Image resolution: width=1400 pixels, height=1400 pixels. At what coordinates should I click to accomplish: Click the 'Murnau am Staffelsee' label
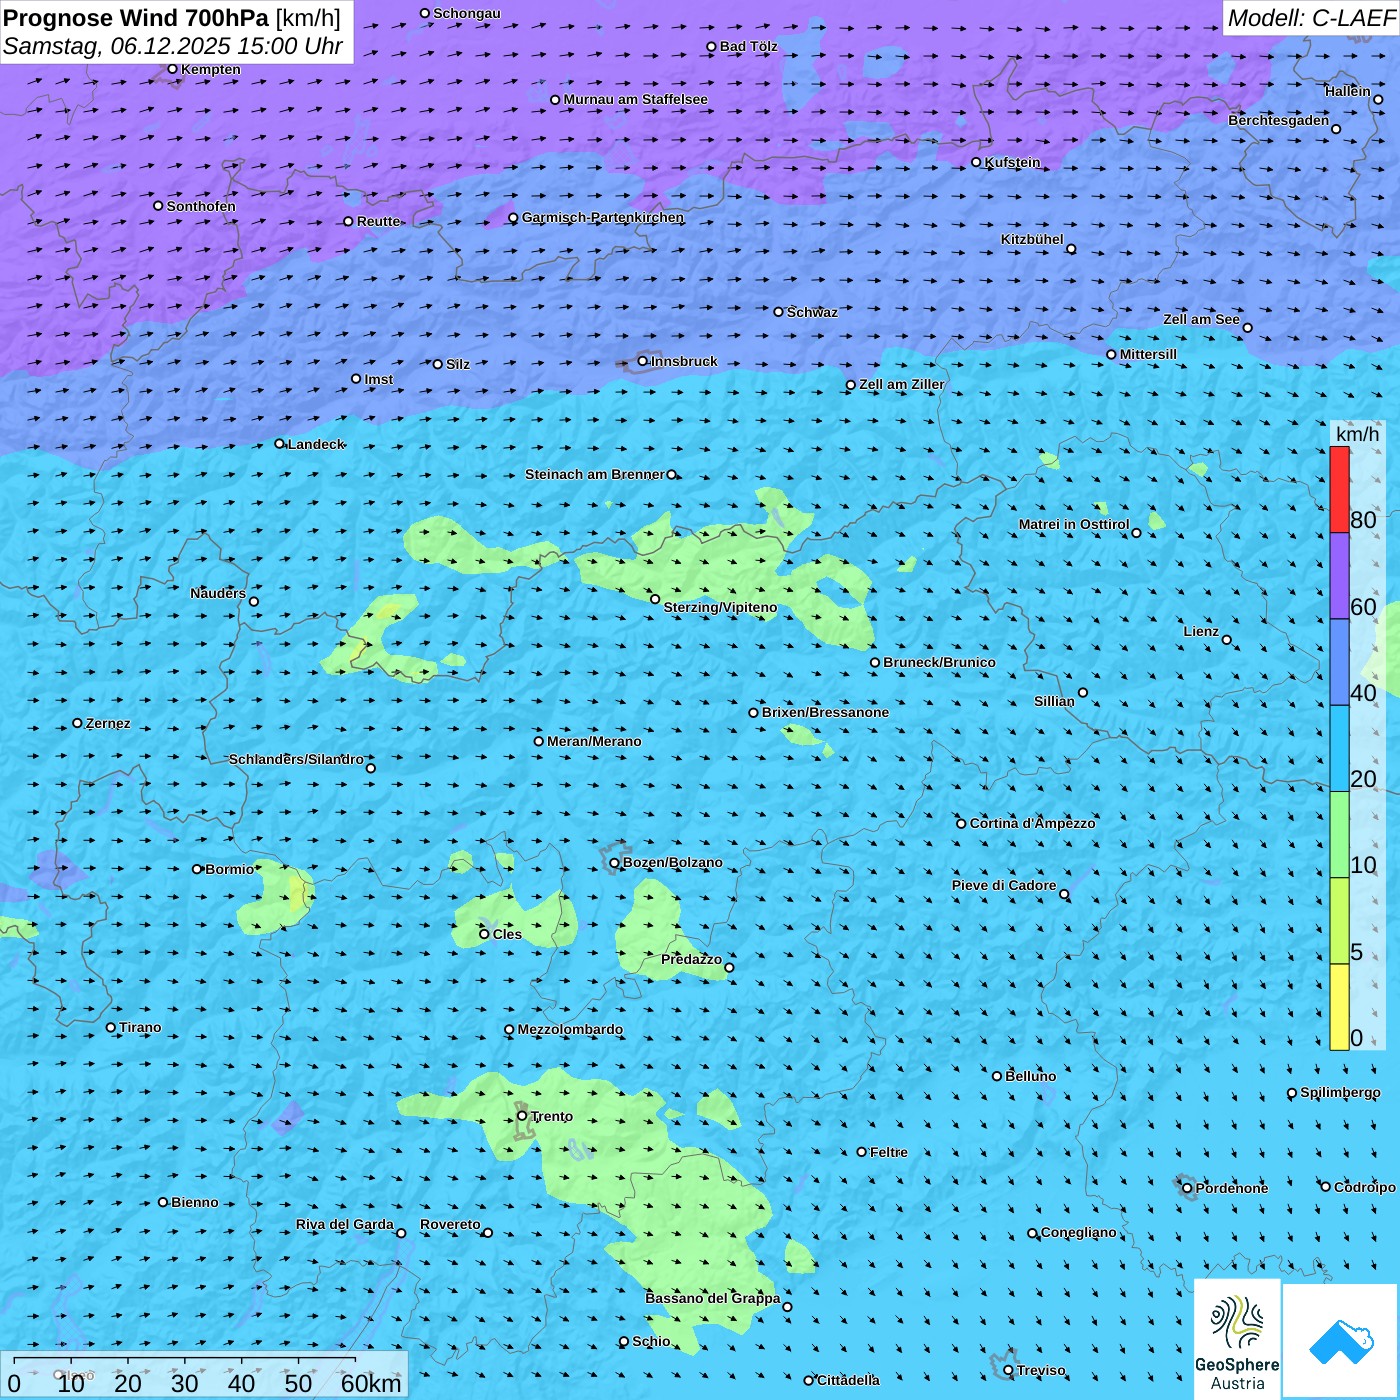tap(635, 99)
